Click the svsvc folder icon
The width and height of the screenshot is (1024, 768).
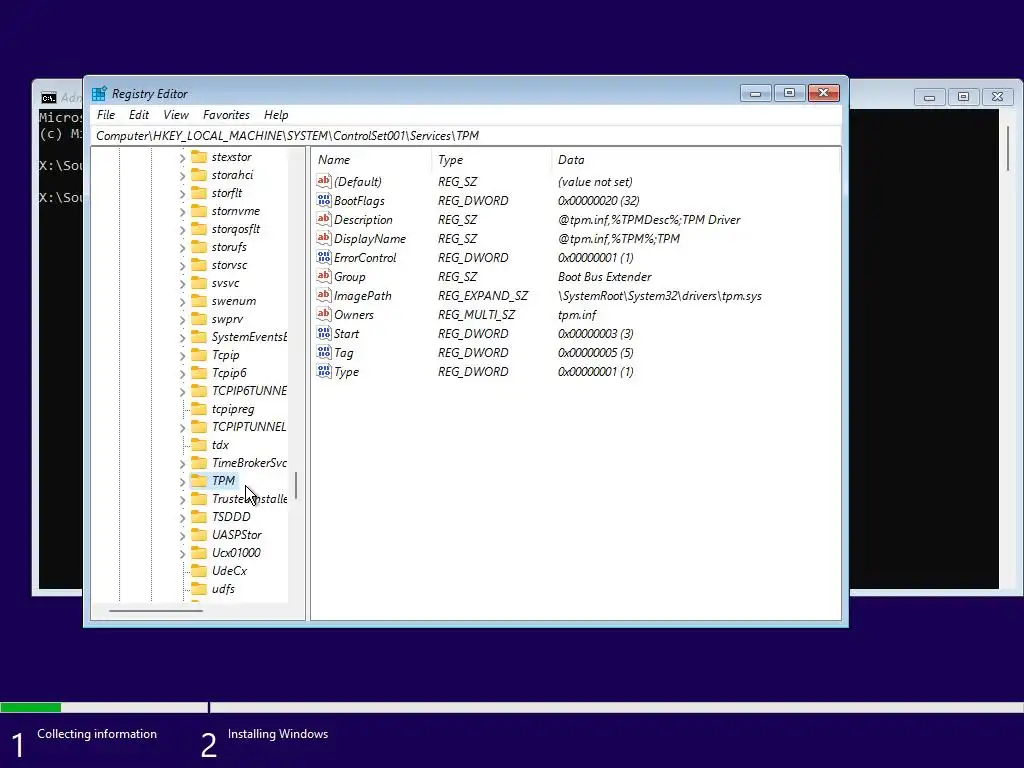click(199, 283)
